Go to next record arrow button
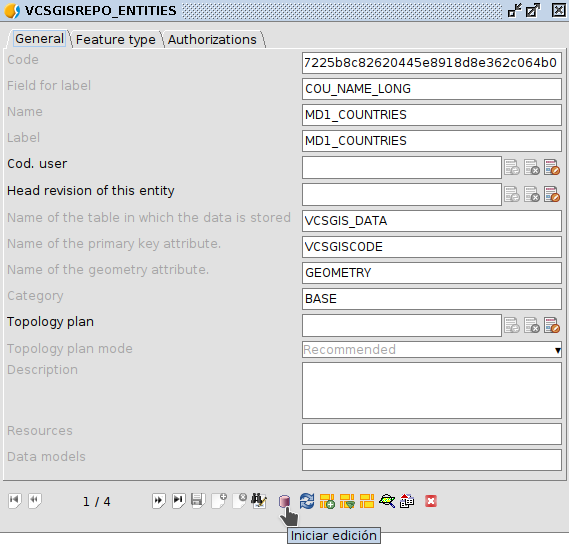The image size is (569, 544). click(159, 501)
